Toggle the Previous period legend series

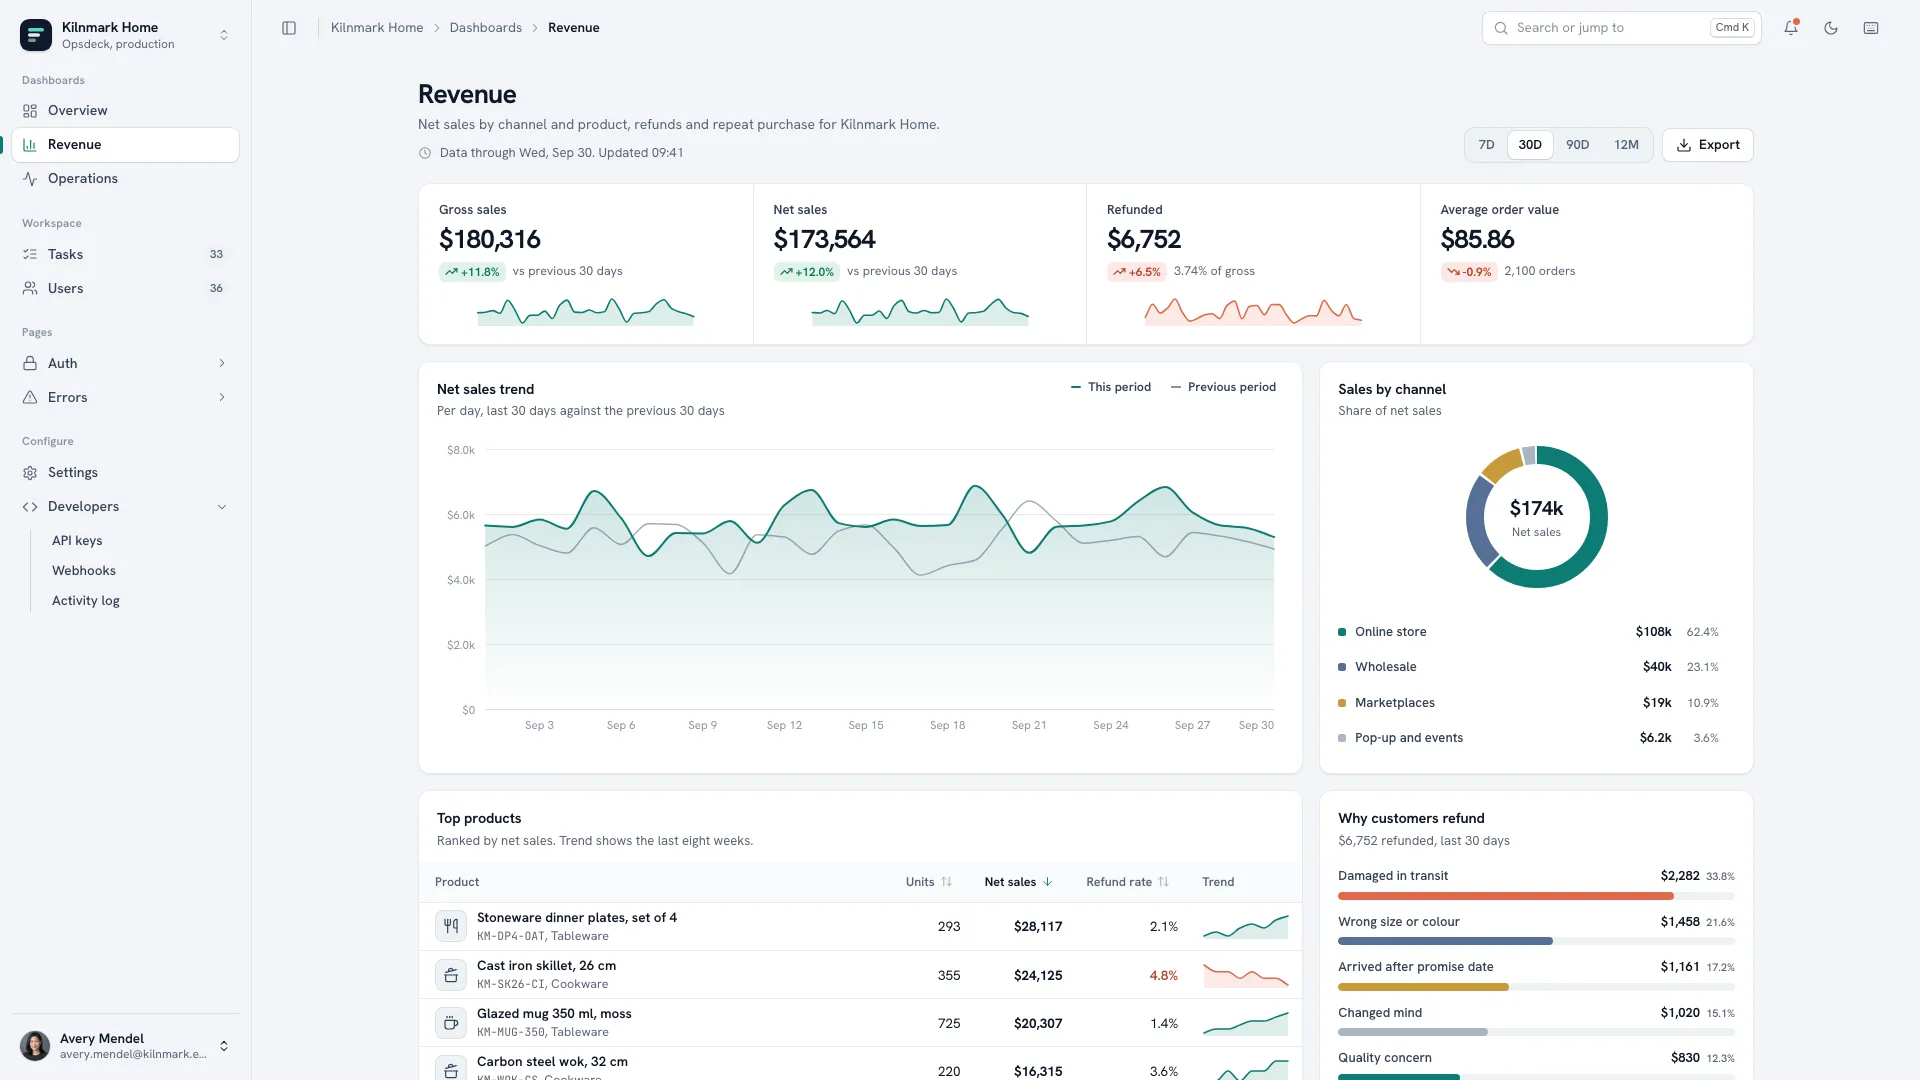click(1223, 387)
